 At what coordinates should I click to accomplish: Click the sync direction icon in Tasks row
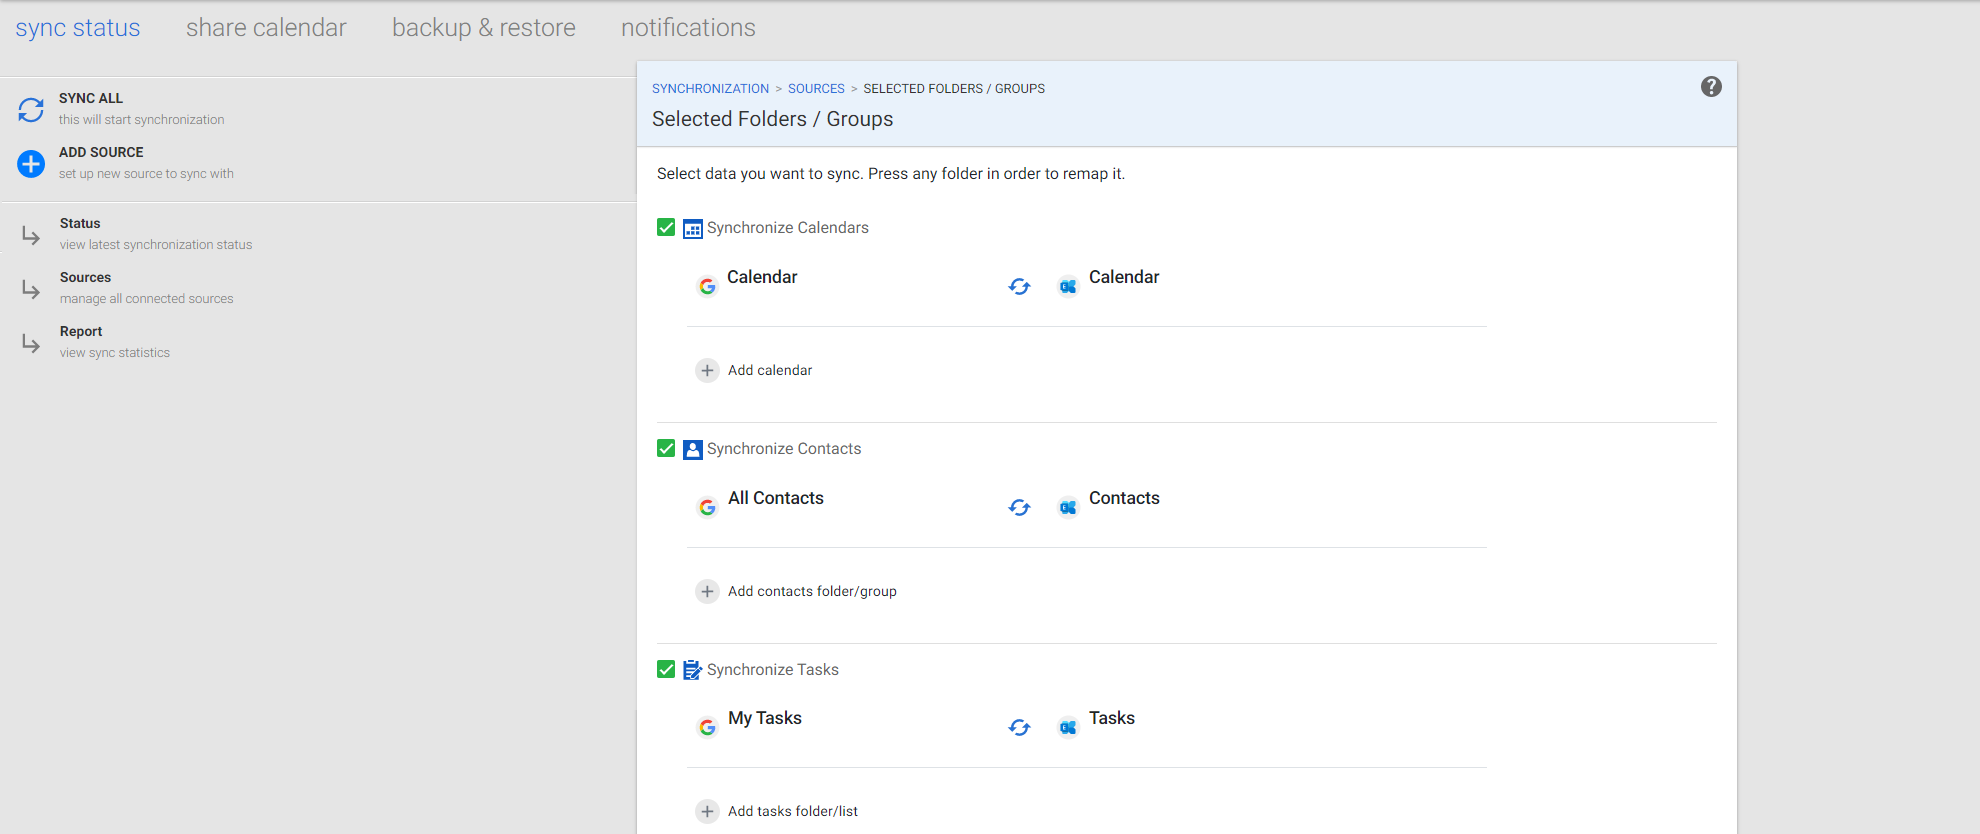(x=1019, y=728)
